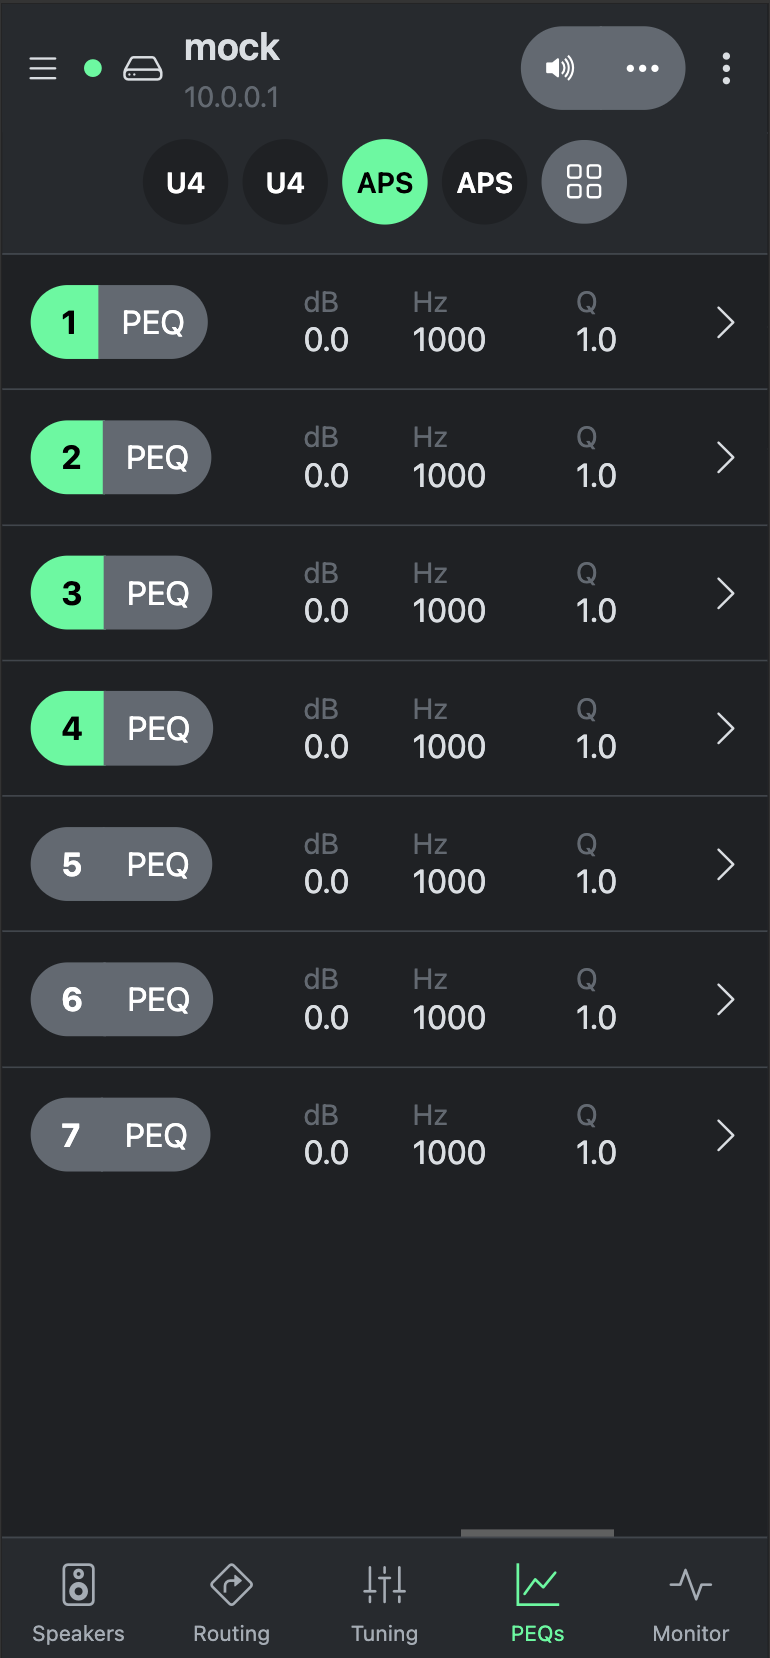Expand PEQ band 4 details chevron
The image size is (770, 1658).
tap(726, 729)
